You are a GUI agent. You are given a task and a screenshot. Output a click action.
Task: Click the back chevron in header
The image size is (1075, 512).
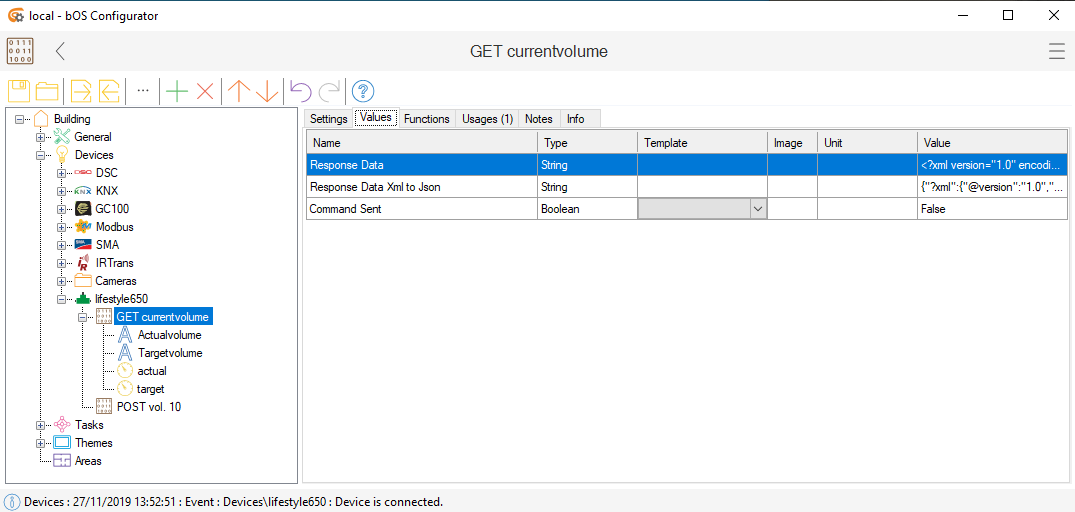[x=61, y=51]
